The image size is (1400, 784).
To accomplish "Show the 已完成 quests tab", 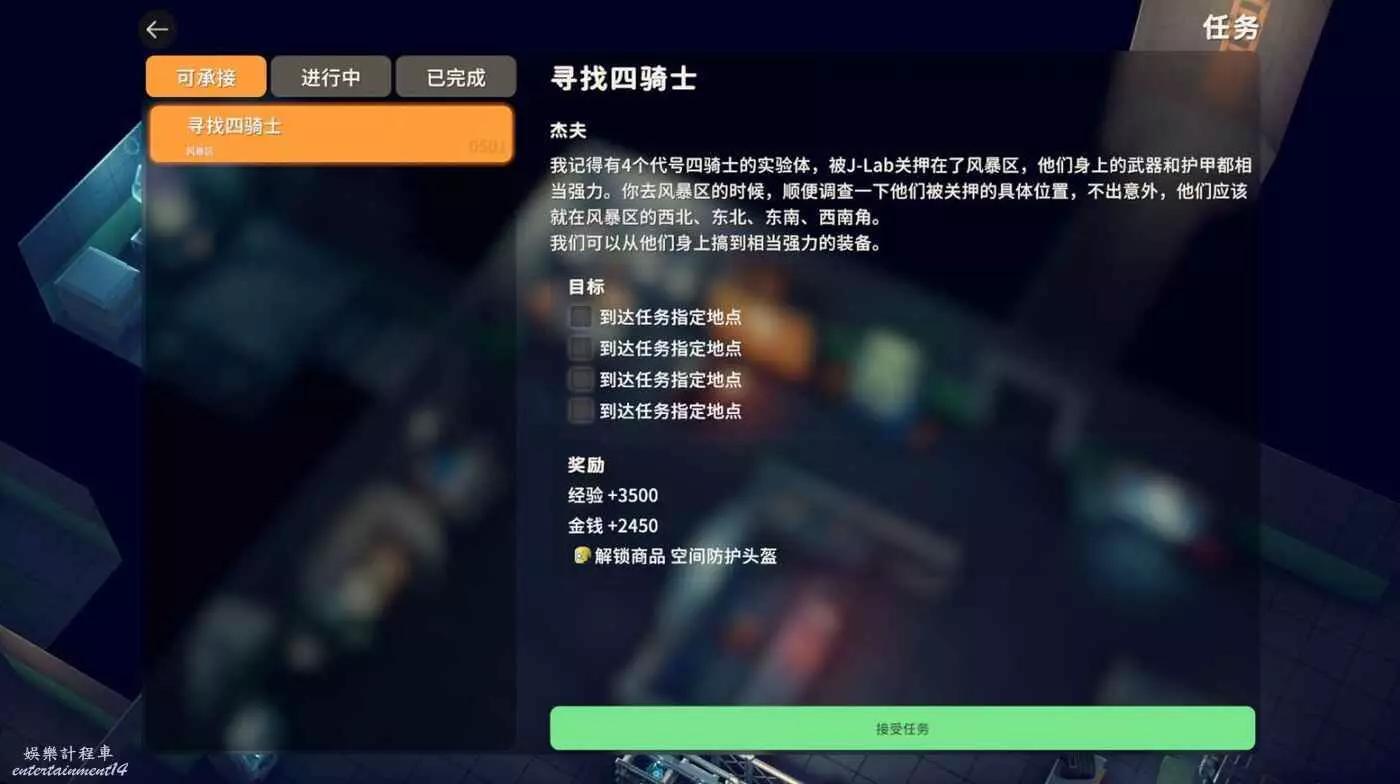I will (x=456, y=77).
